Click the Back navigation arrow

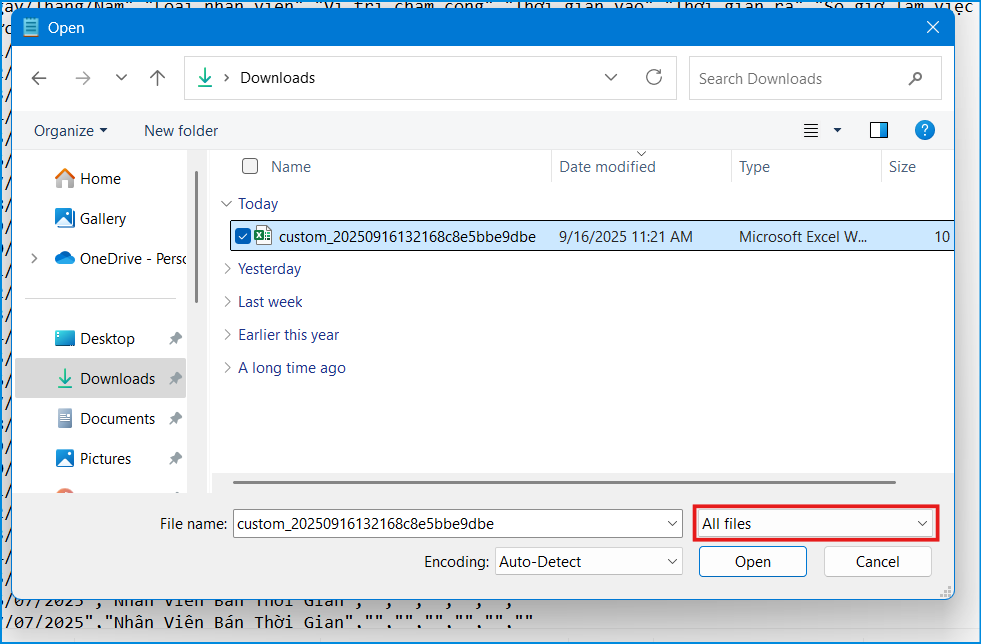coord(39,78)
